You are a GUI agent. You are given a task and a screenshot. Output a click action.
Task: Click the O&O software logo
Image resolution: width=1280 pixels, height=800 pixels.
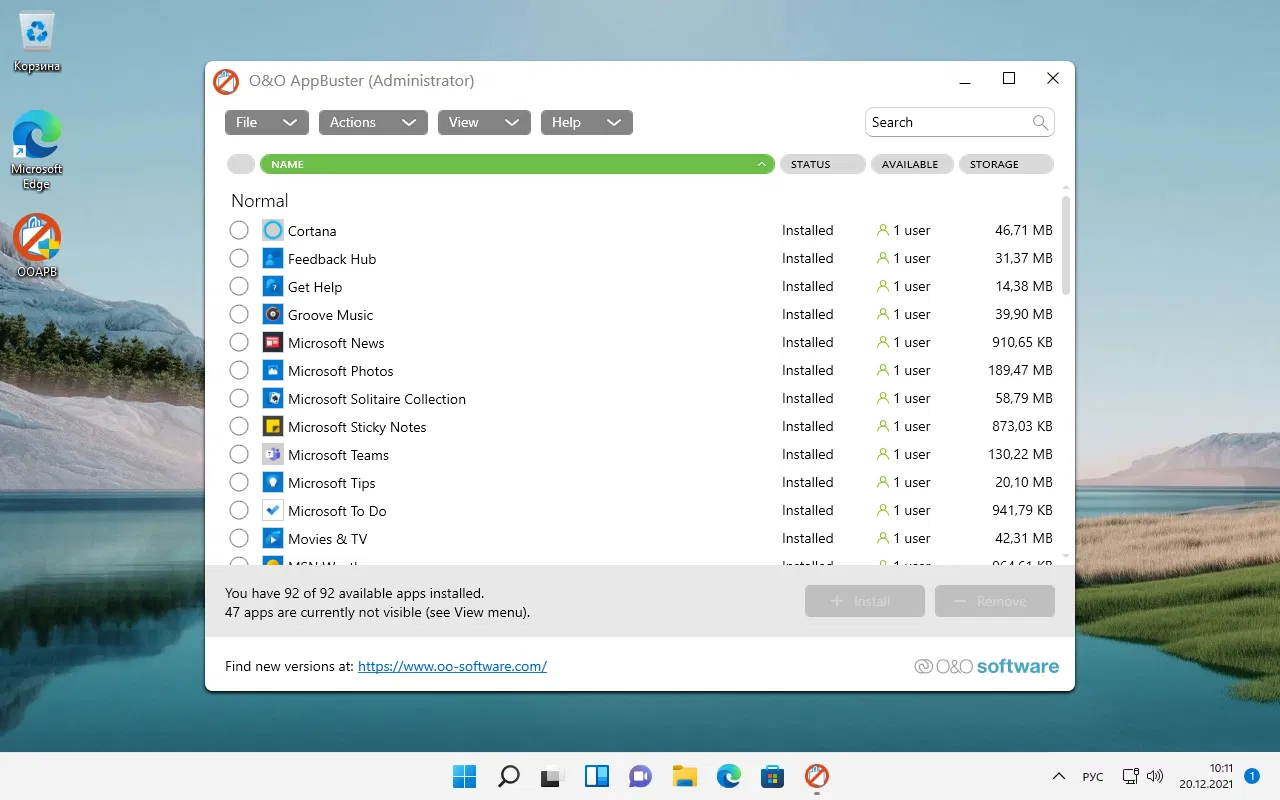(x=987, y=666)
